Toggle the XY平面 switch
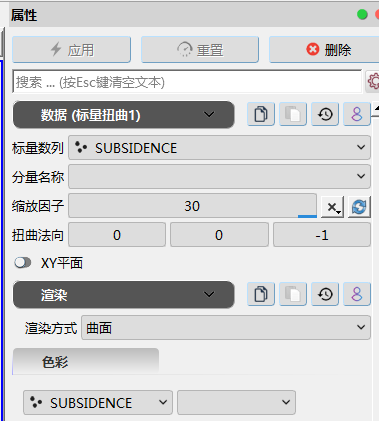379x421 pixels. click(x=23, y=263)
